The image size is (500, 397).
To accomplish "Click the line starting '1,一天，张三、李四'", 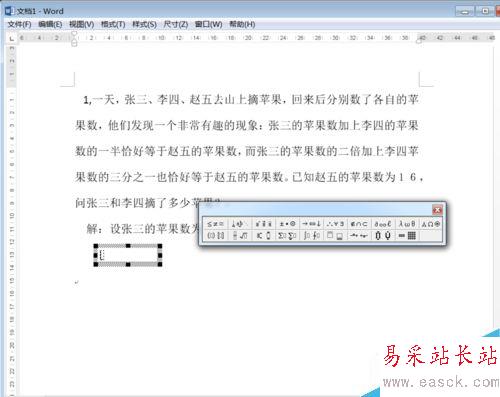I will point(251,99).
